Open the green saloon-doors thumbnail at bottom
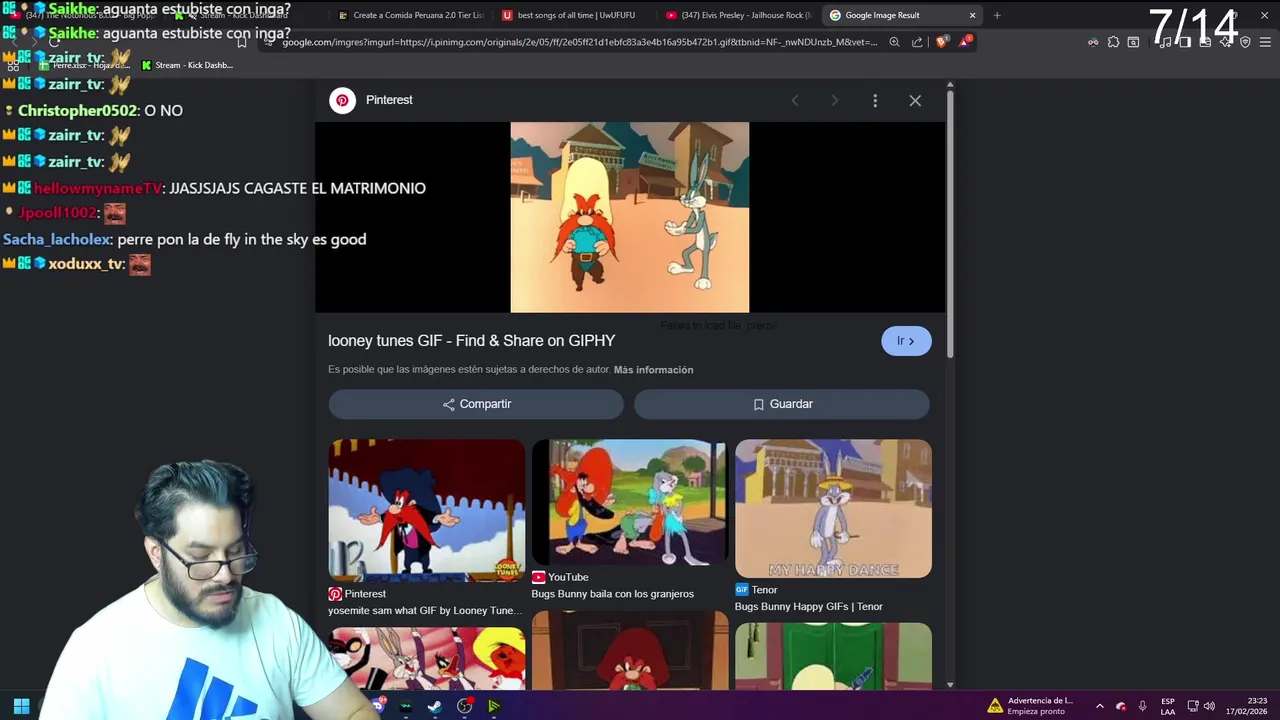The width and height of the screenshot is (1280, 720). pos(833,656)
